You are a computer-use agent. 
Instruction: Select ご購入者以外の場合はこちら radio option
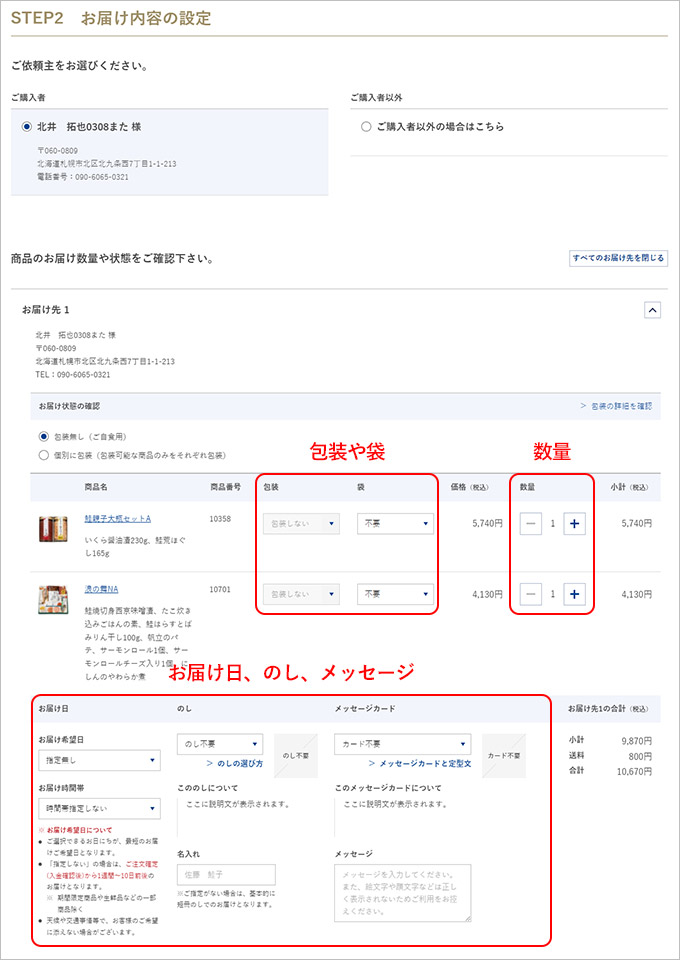(367, 127)
